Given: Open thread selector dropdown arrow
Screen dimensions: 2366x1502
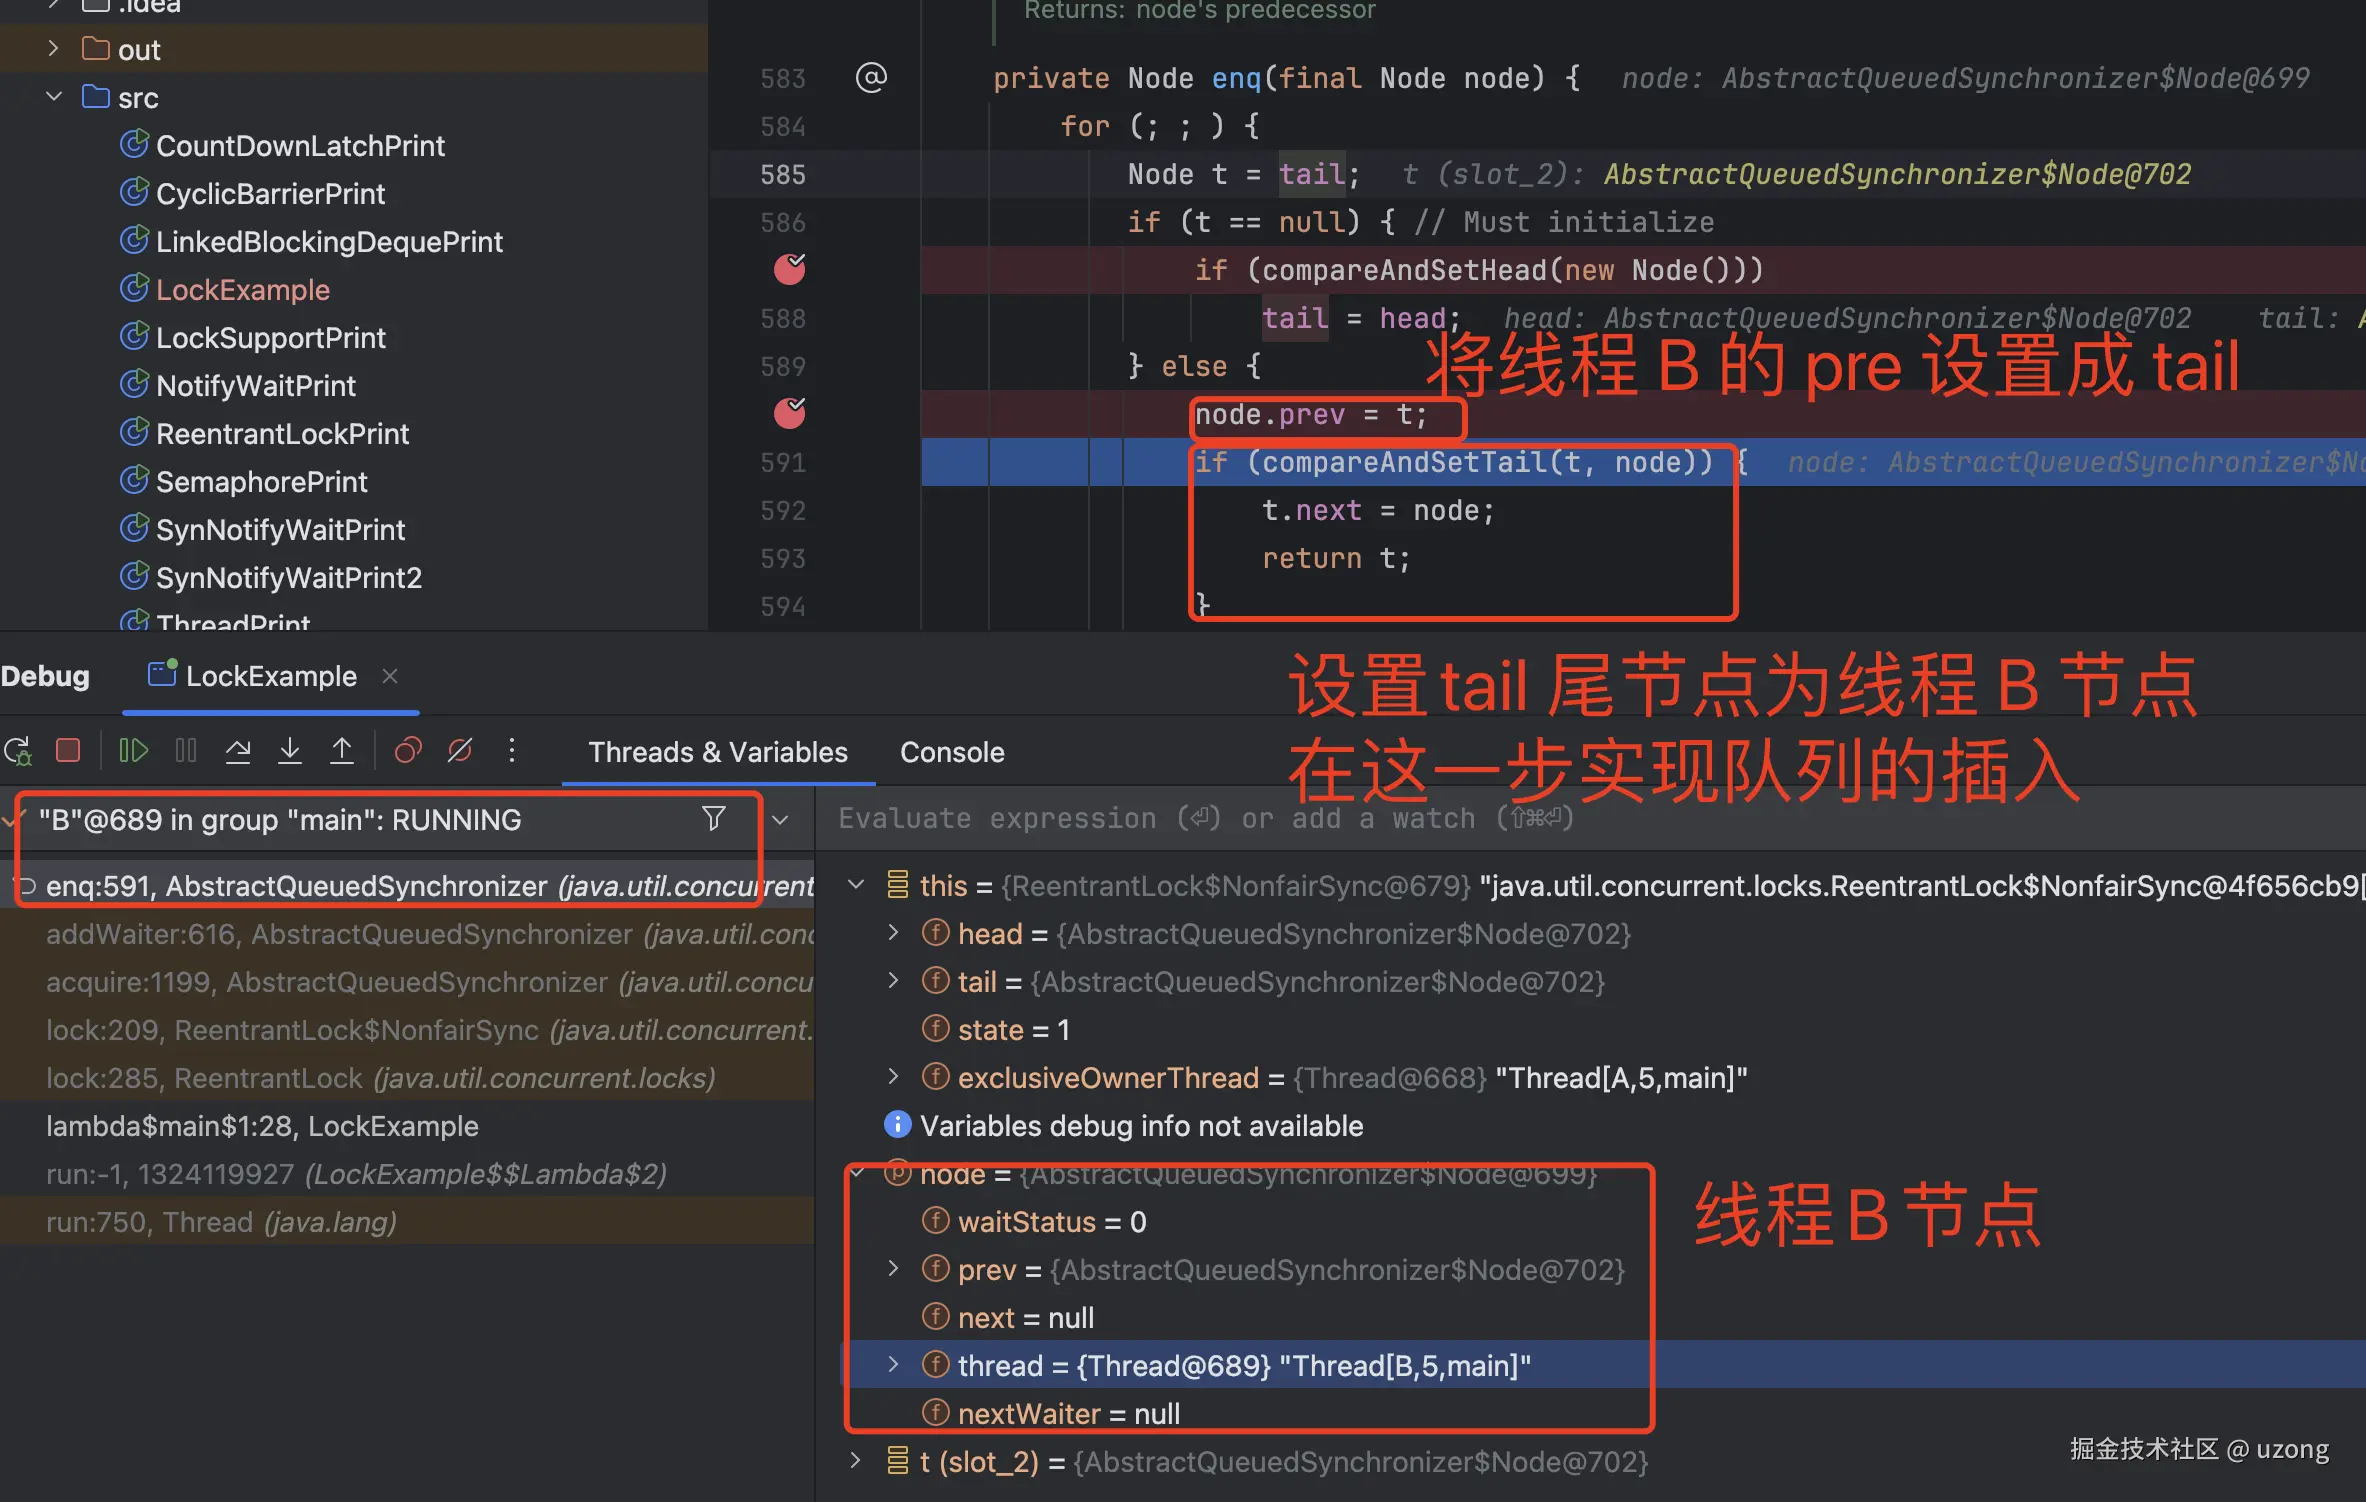Looking at the screenshot, I should click(781, 820).
